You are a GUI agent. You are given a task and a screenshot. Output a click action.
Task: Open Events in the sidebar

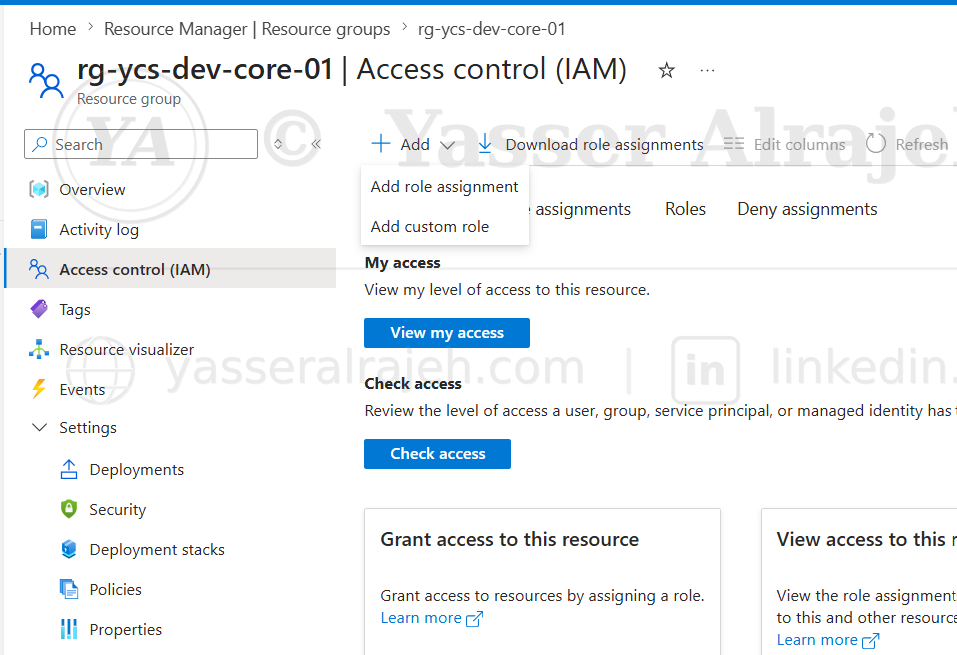tap(82, 389)
